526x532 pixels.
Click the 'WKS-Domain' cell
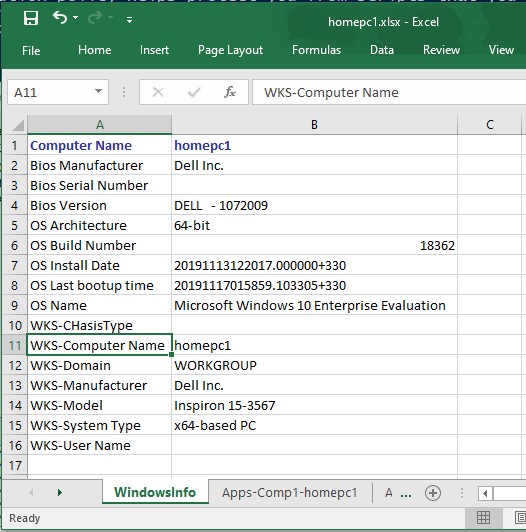[99, 366]
